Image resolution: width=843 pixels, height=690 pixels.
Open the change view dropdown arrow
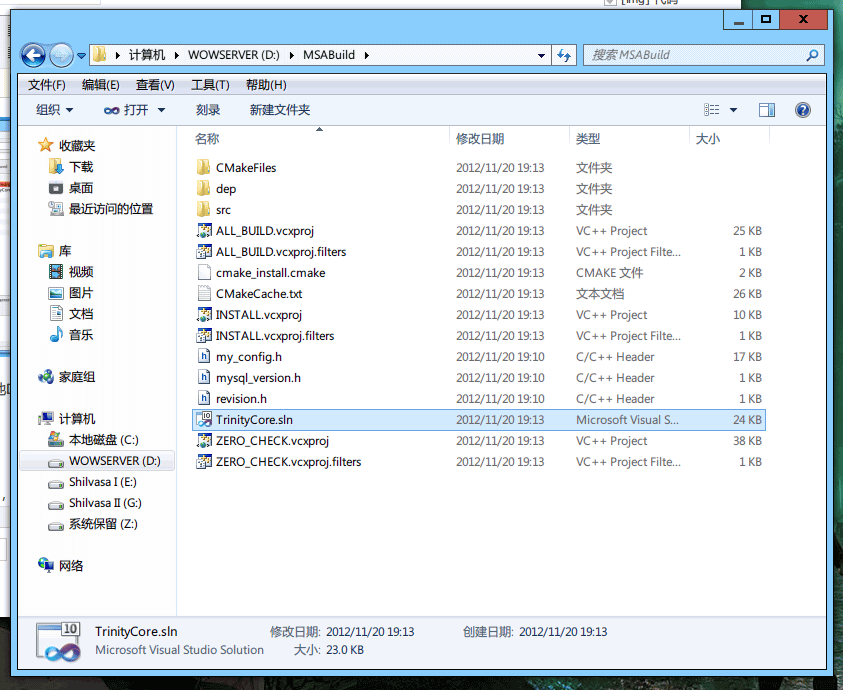tap(733, 110)
